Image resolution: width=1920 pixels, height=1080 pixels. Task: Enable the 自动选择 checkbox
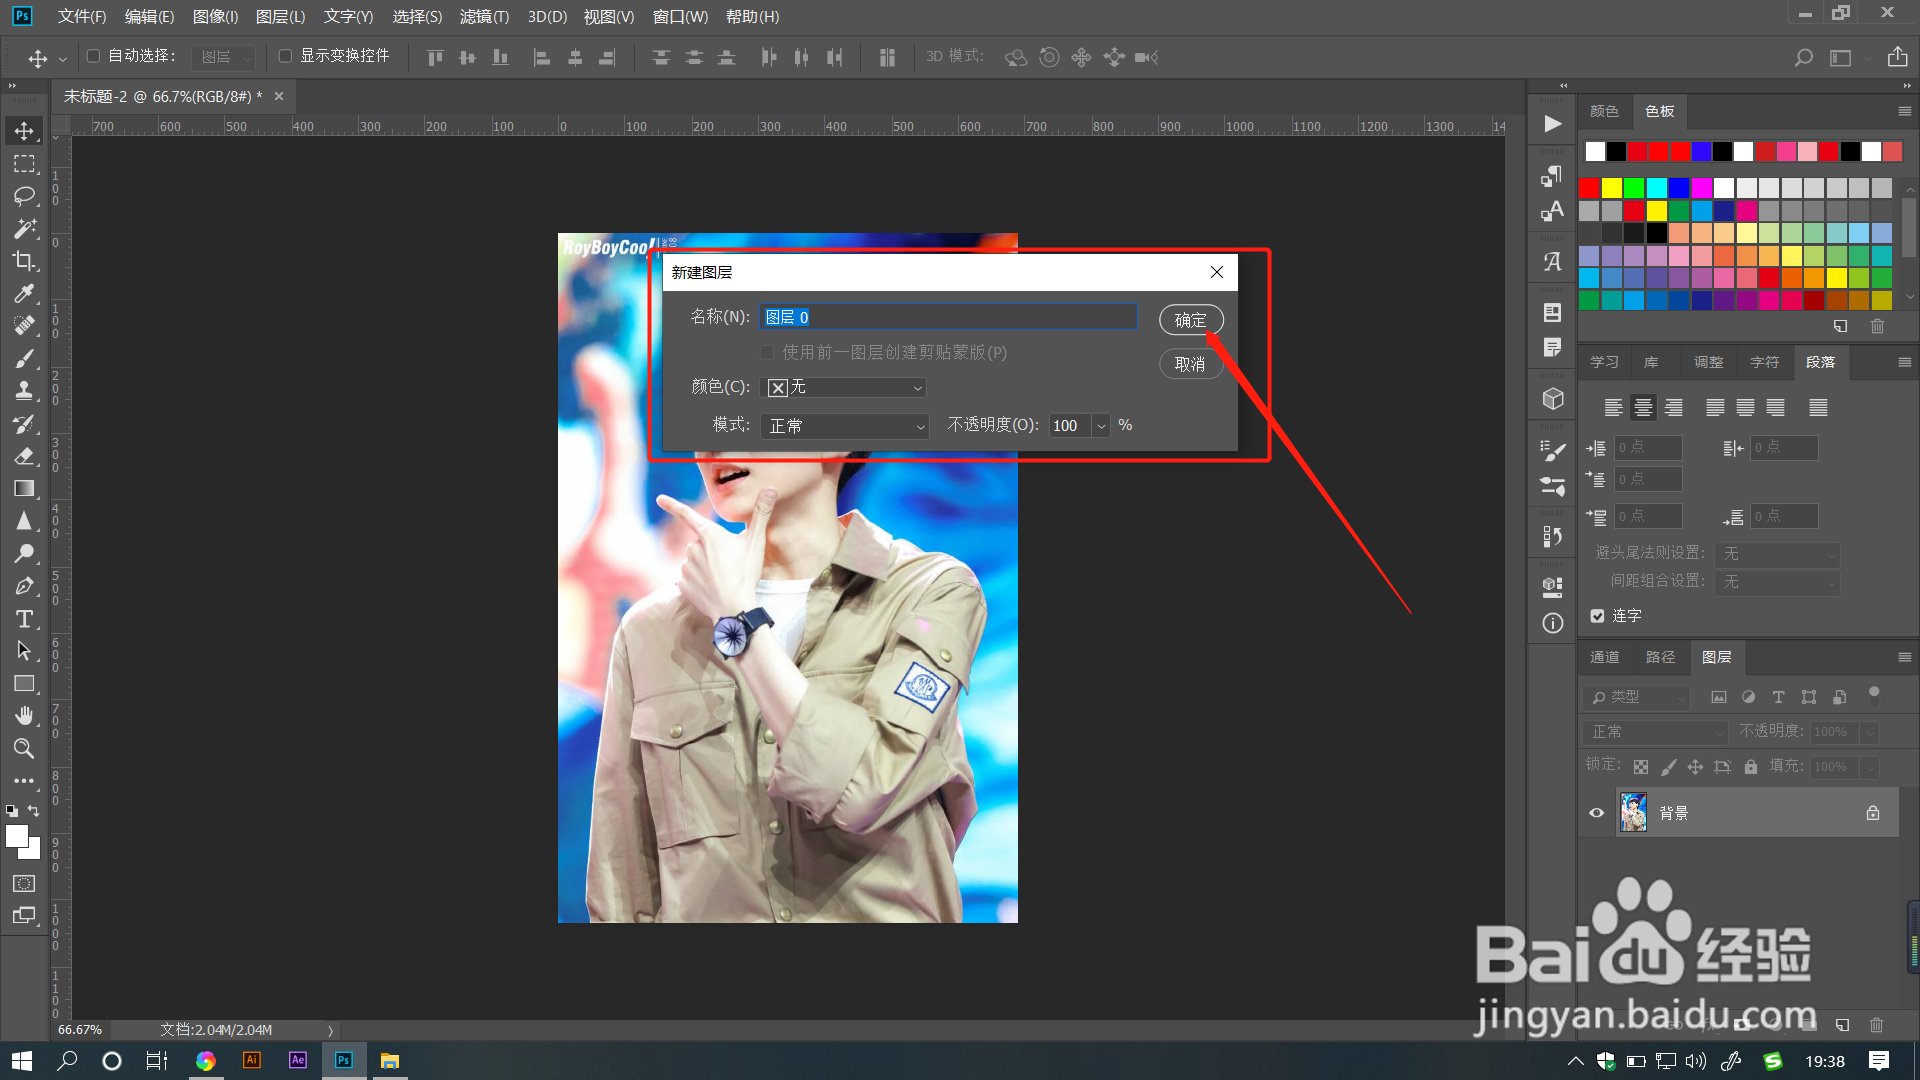point(93,56)
